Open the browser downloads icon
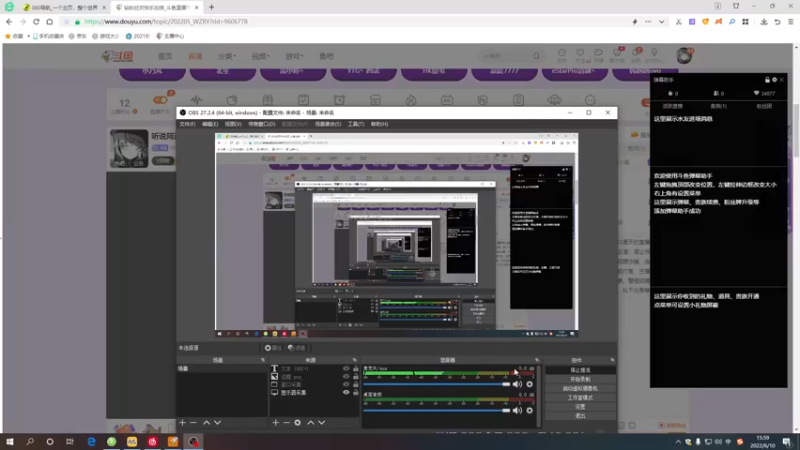The width and height of the screenshot is (800, 450). tap(764, 22)
